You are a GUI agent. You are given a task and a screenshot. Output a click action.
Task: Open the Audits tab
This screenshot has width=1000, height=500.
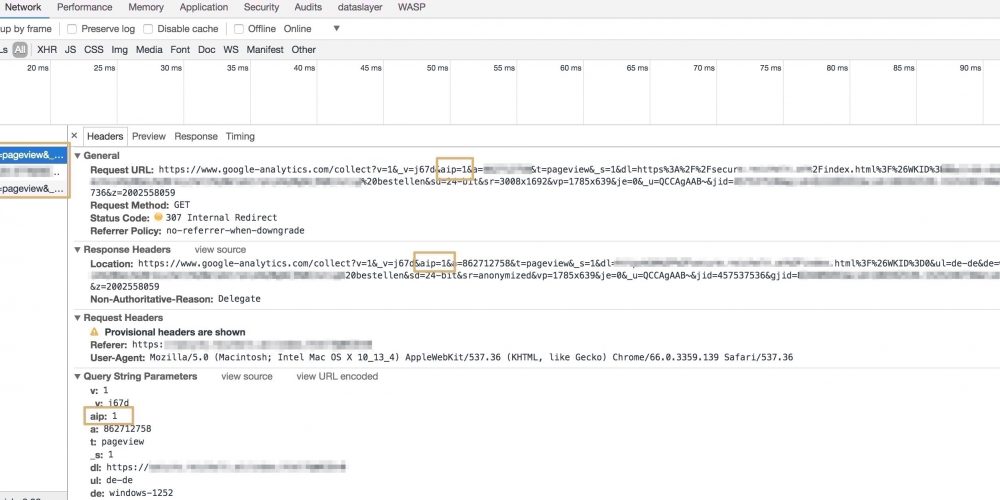tap(308, 8)
